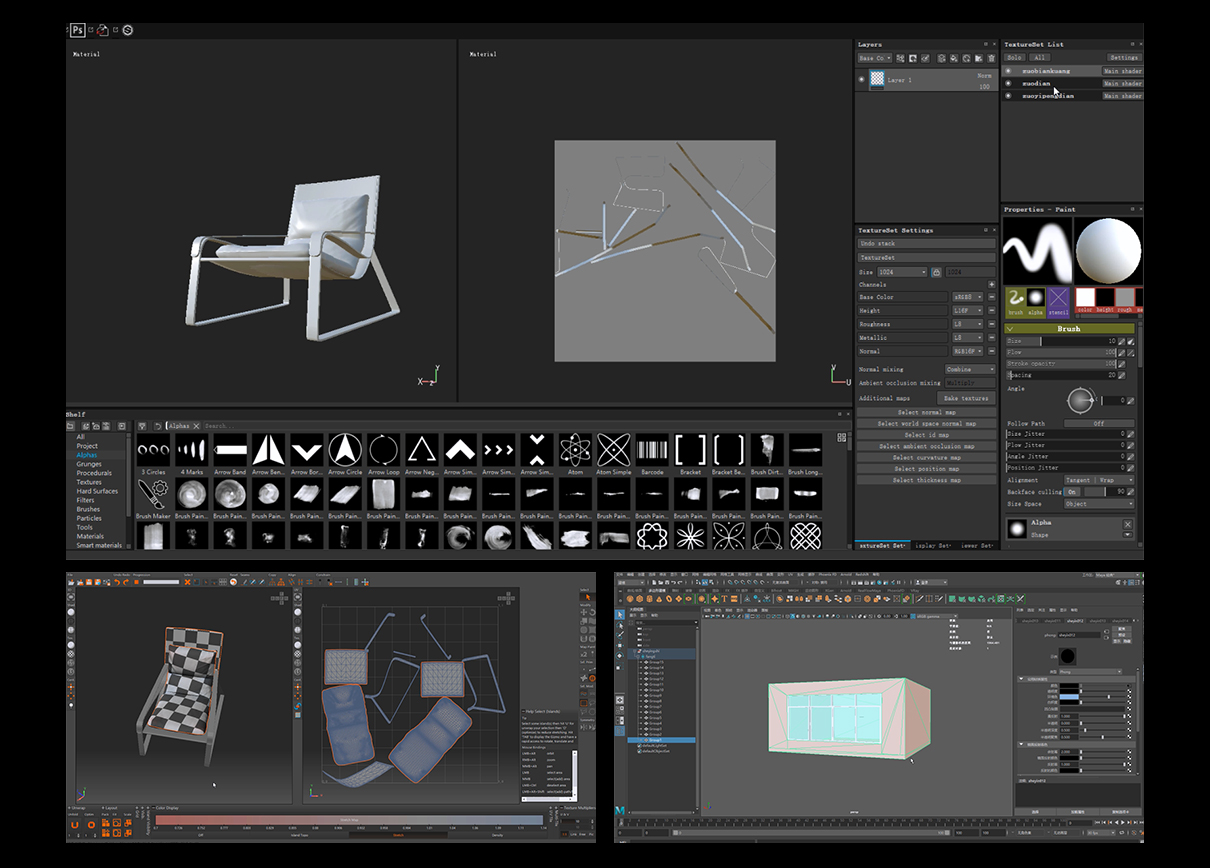Click the Photoshop export icon in the top bar
The width and height of the screenshot is (1210, 868).
pyautogui.click(x=76, y=30)
